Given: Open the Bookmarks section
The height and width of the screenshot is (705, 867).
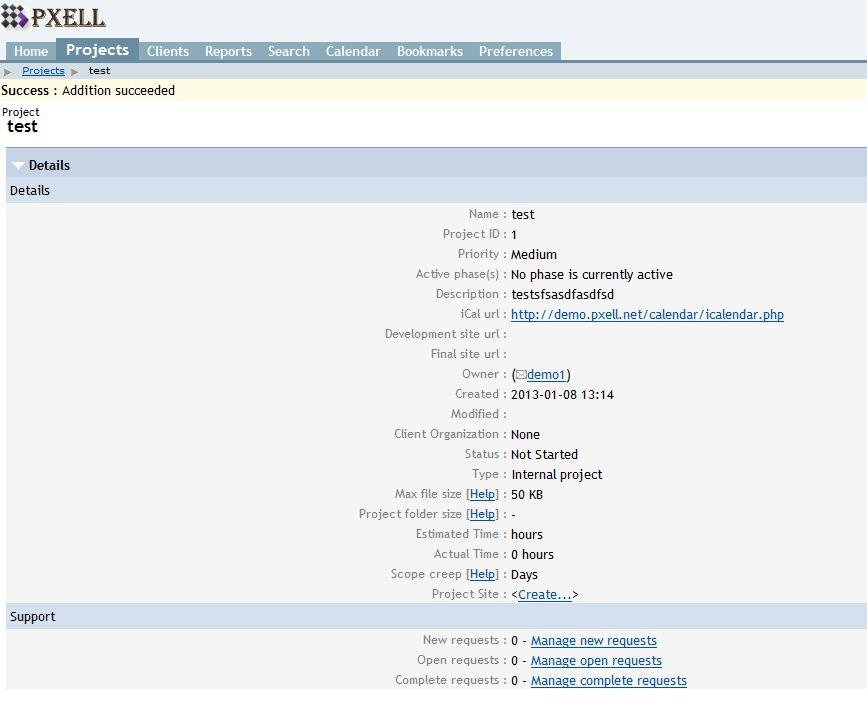Looking at the screenshot, I should pos(429,51).
